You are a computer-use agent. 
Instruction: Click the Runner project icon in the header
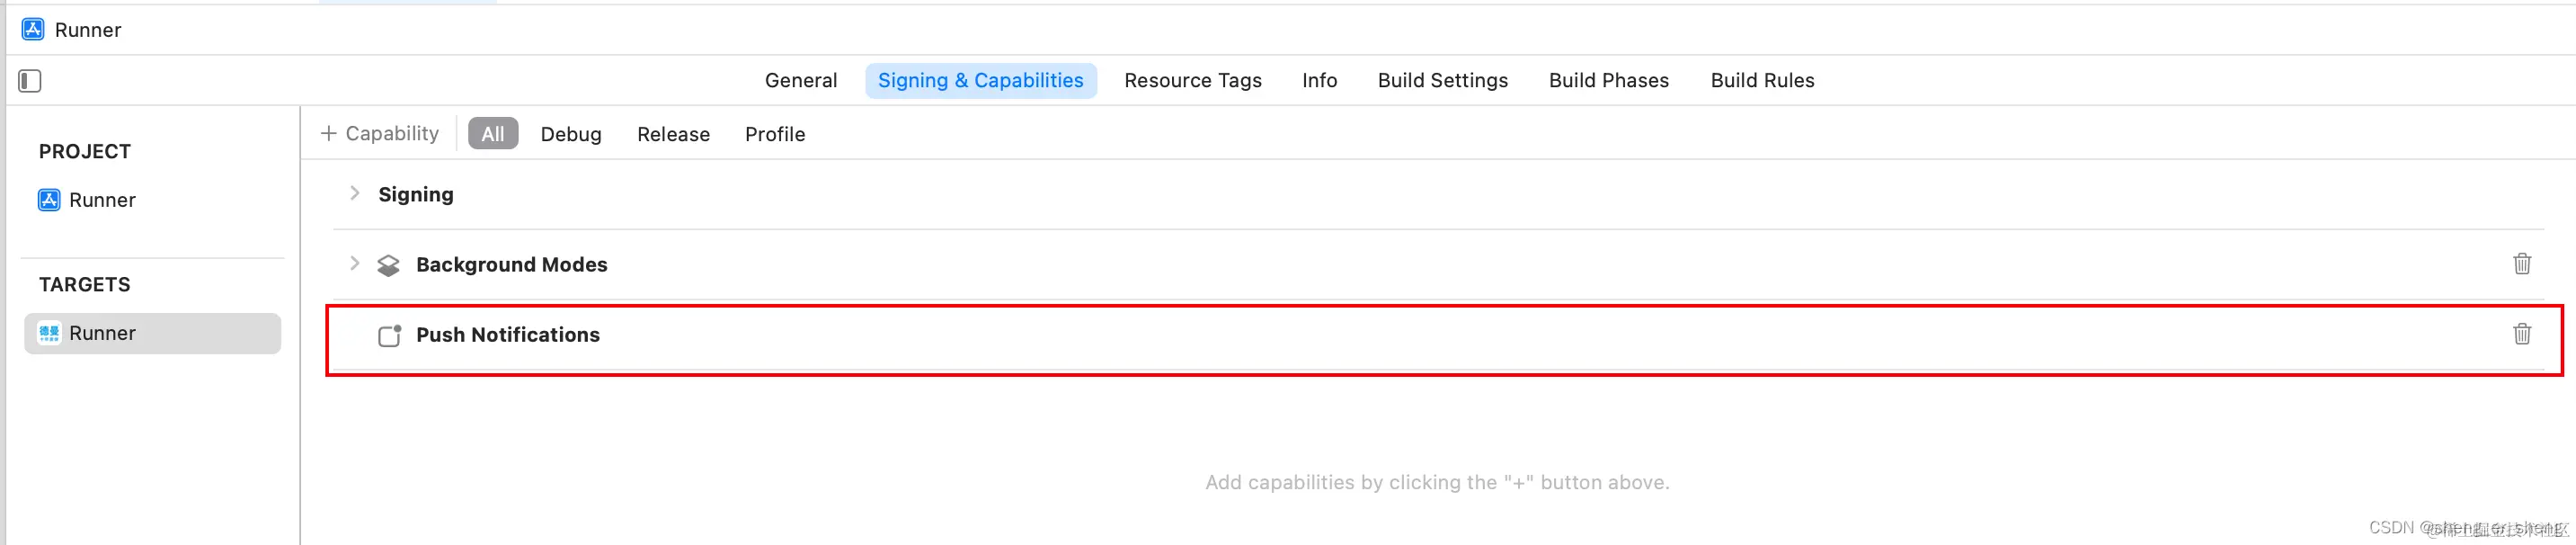pos(33,29)
